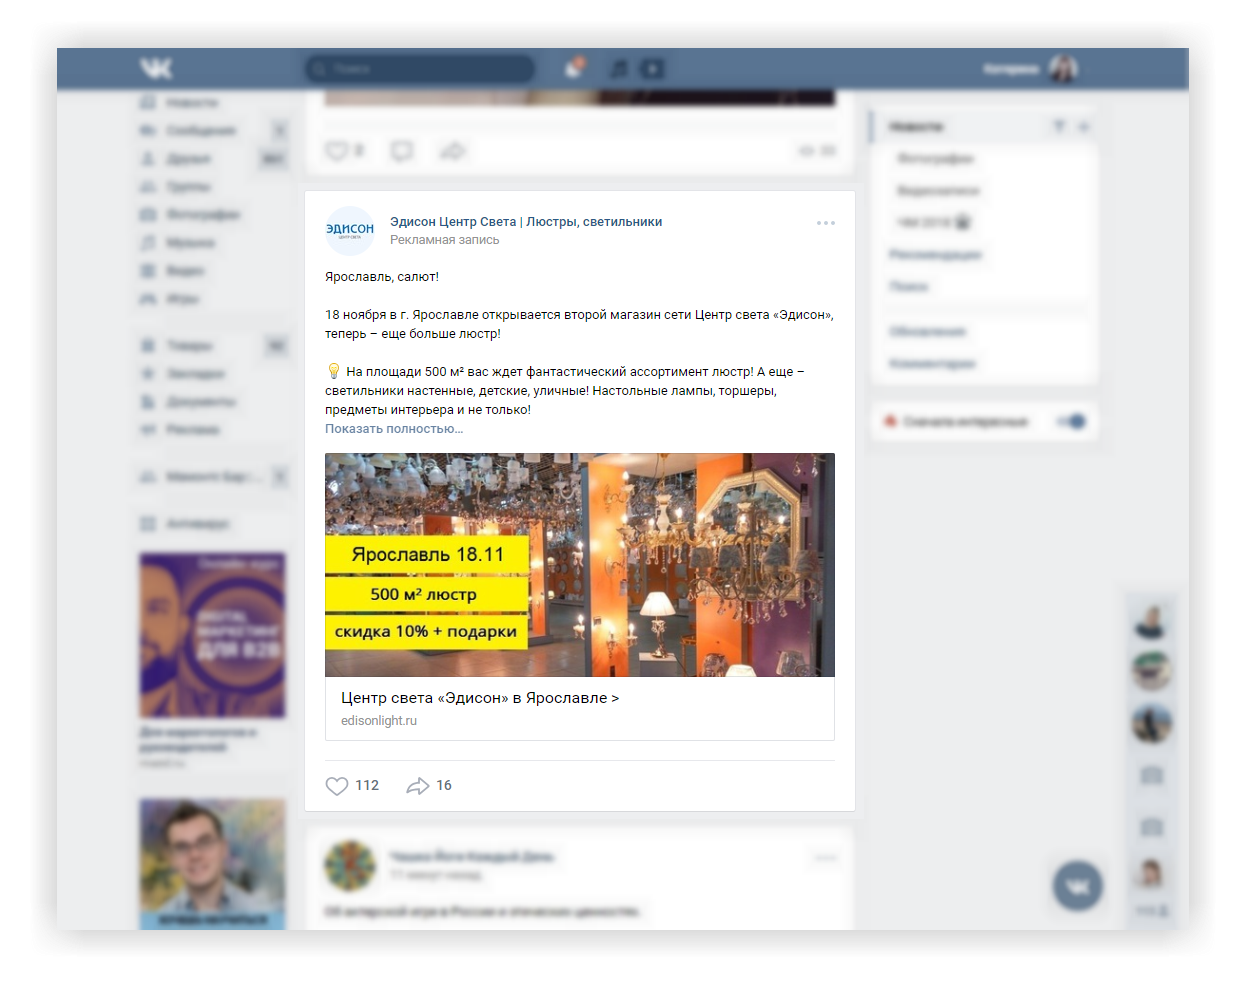The height and width of the screenshot is (990, 1240).
Task: Click the header video play icon
Action: [x=652, y=68]
